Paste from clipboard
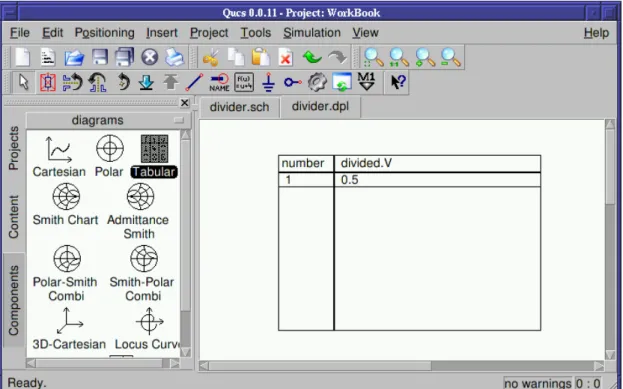 pos(261,58)
